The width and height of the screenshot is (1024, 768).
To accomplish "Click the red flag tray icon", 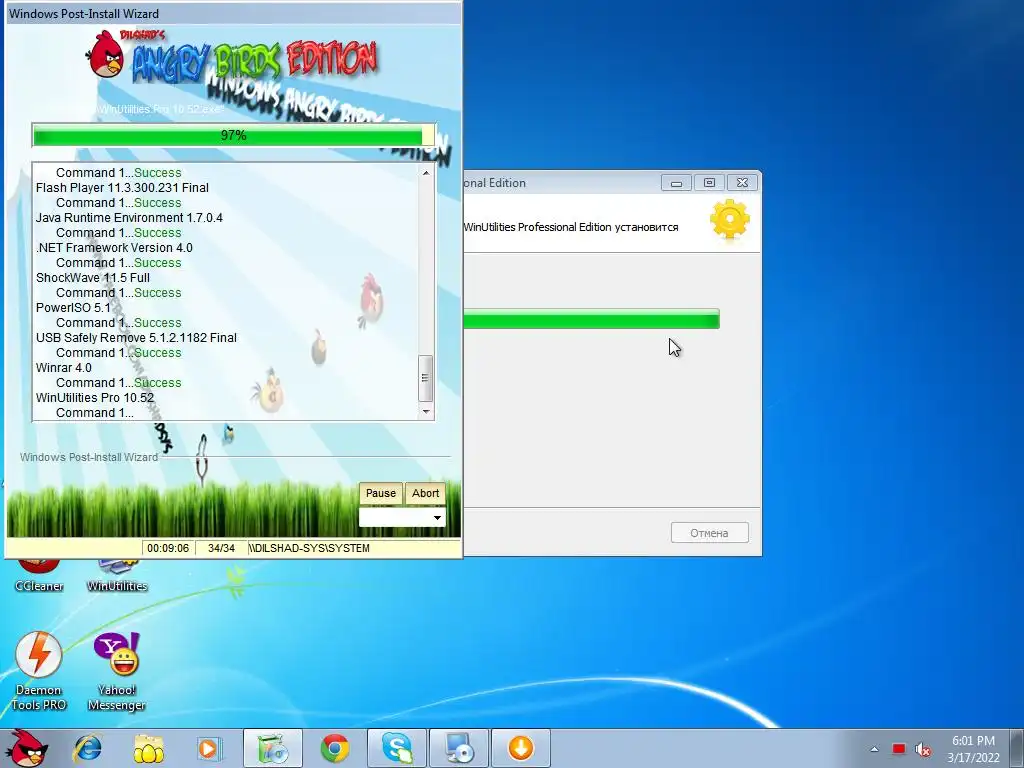I will click(899, 749).
